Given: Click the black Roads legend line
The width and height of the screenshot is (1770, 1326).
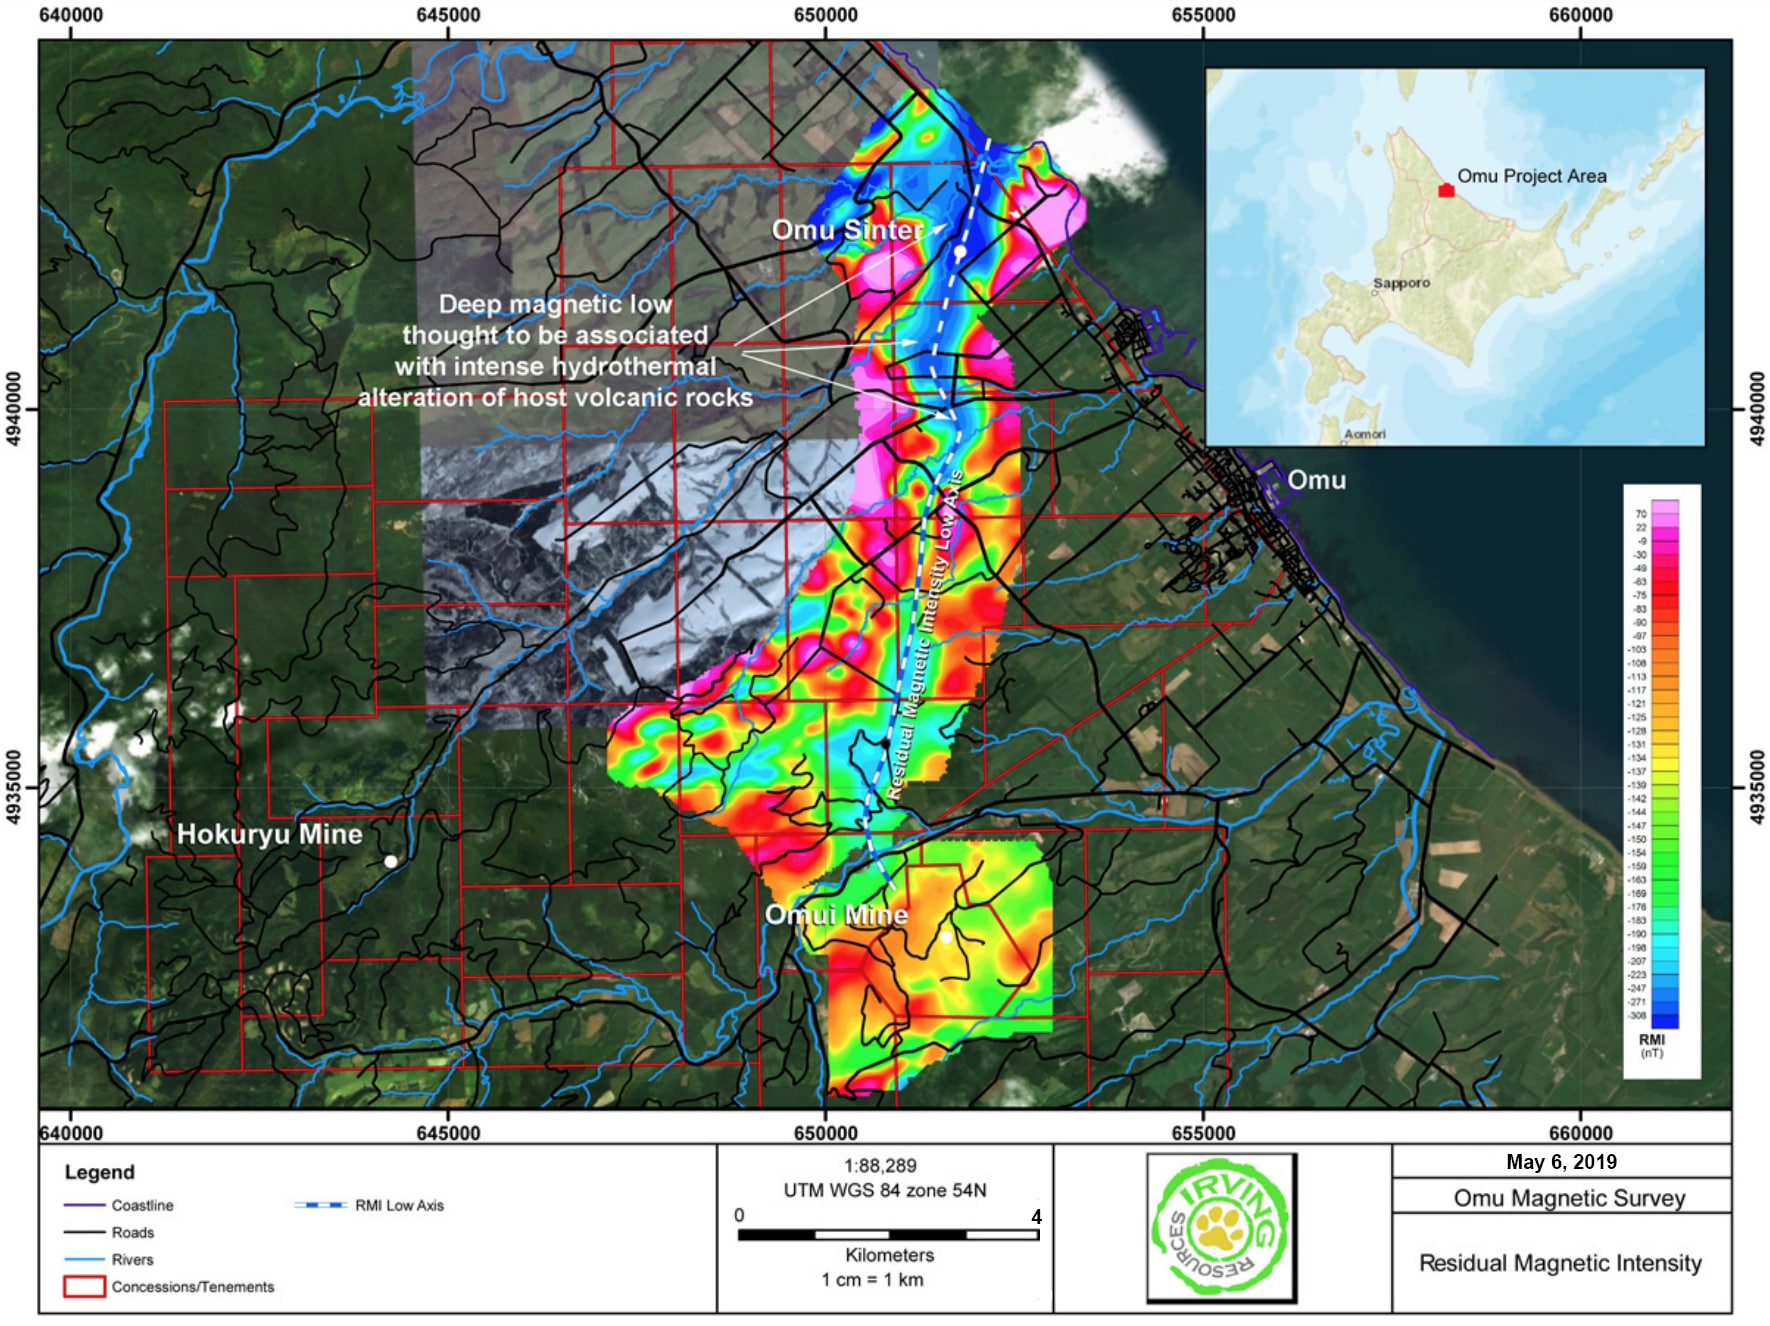Looking at the screenshot, I should pos(84,1233).
